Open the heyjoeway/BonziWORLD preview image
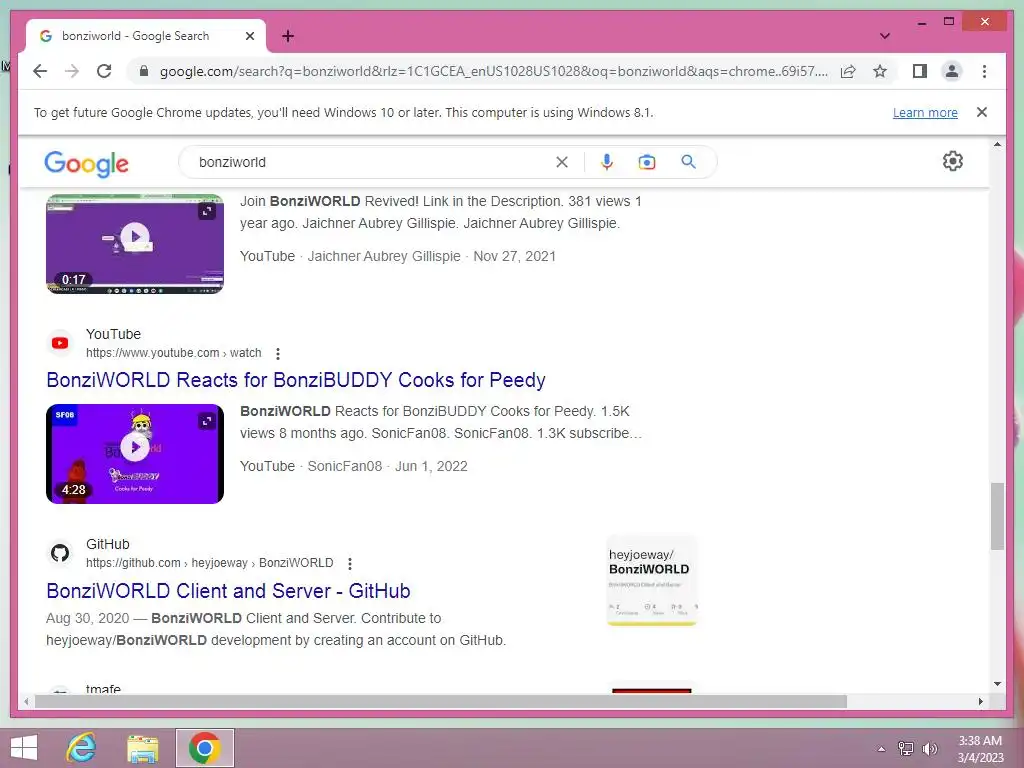 click(652, 581)
